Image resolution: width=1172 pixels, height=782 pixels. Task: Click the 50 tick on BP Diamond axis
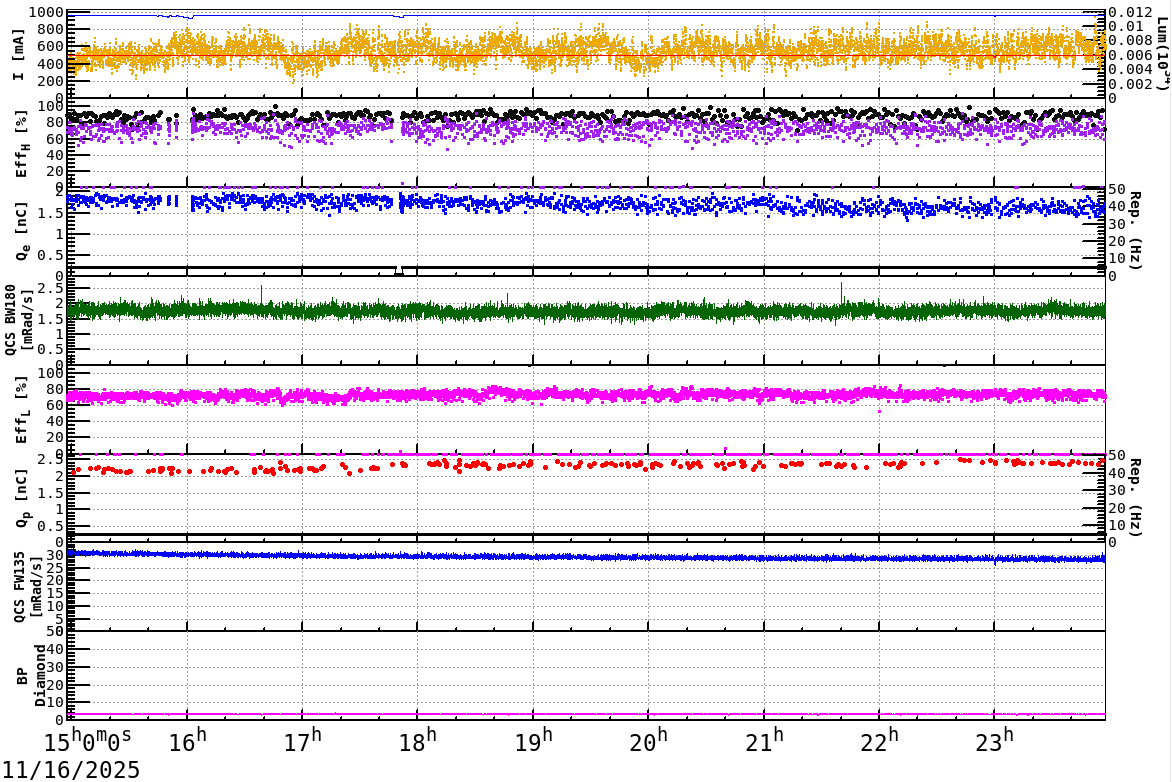point(55,632)
